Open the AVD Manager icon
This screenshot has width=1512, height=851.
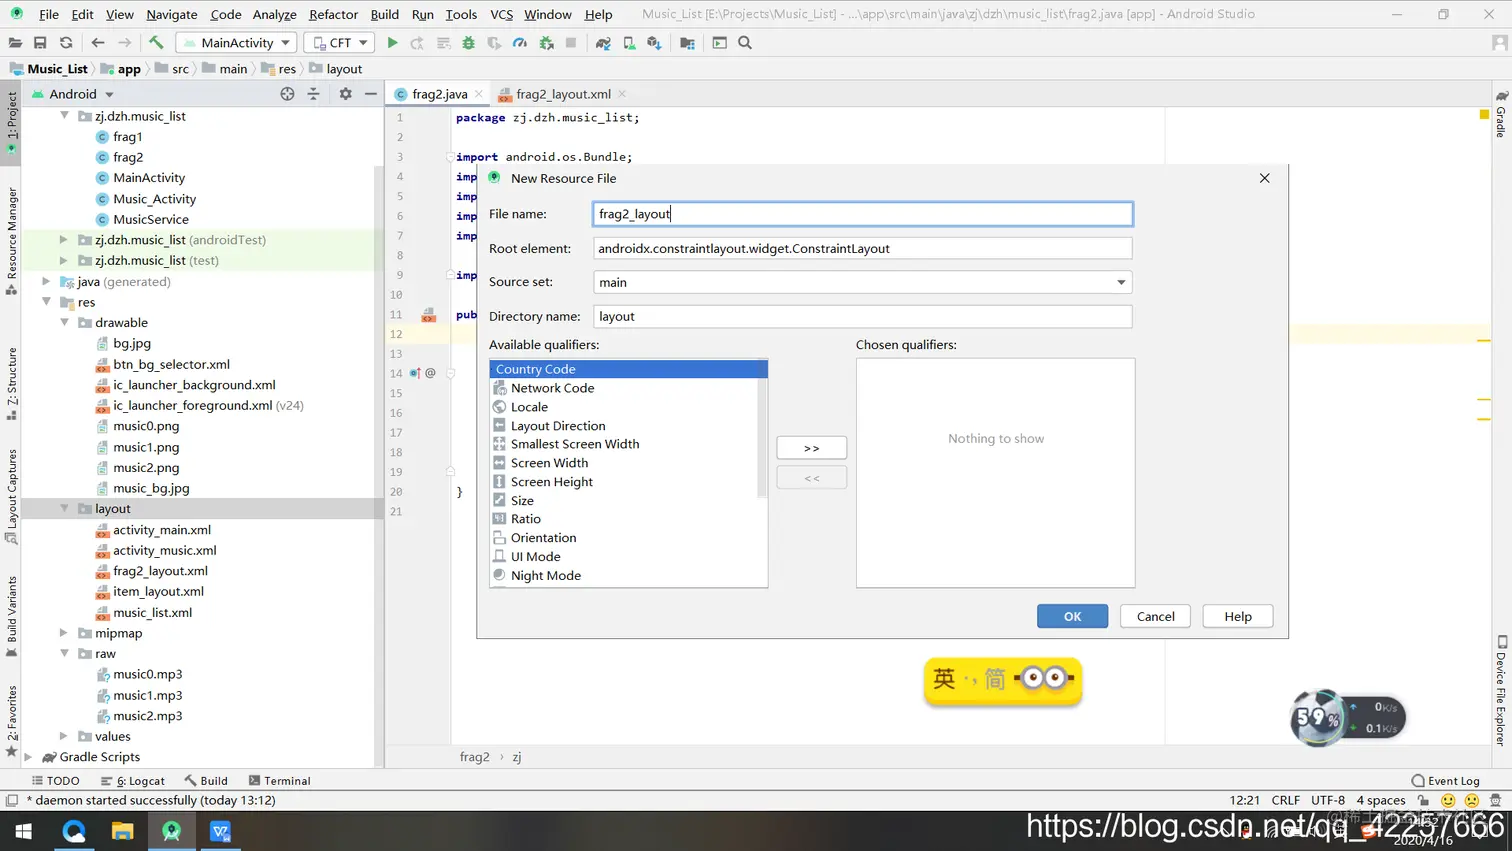[x=629, y=43]
